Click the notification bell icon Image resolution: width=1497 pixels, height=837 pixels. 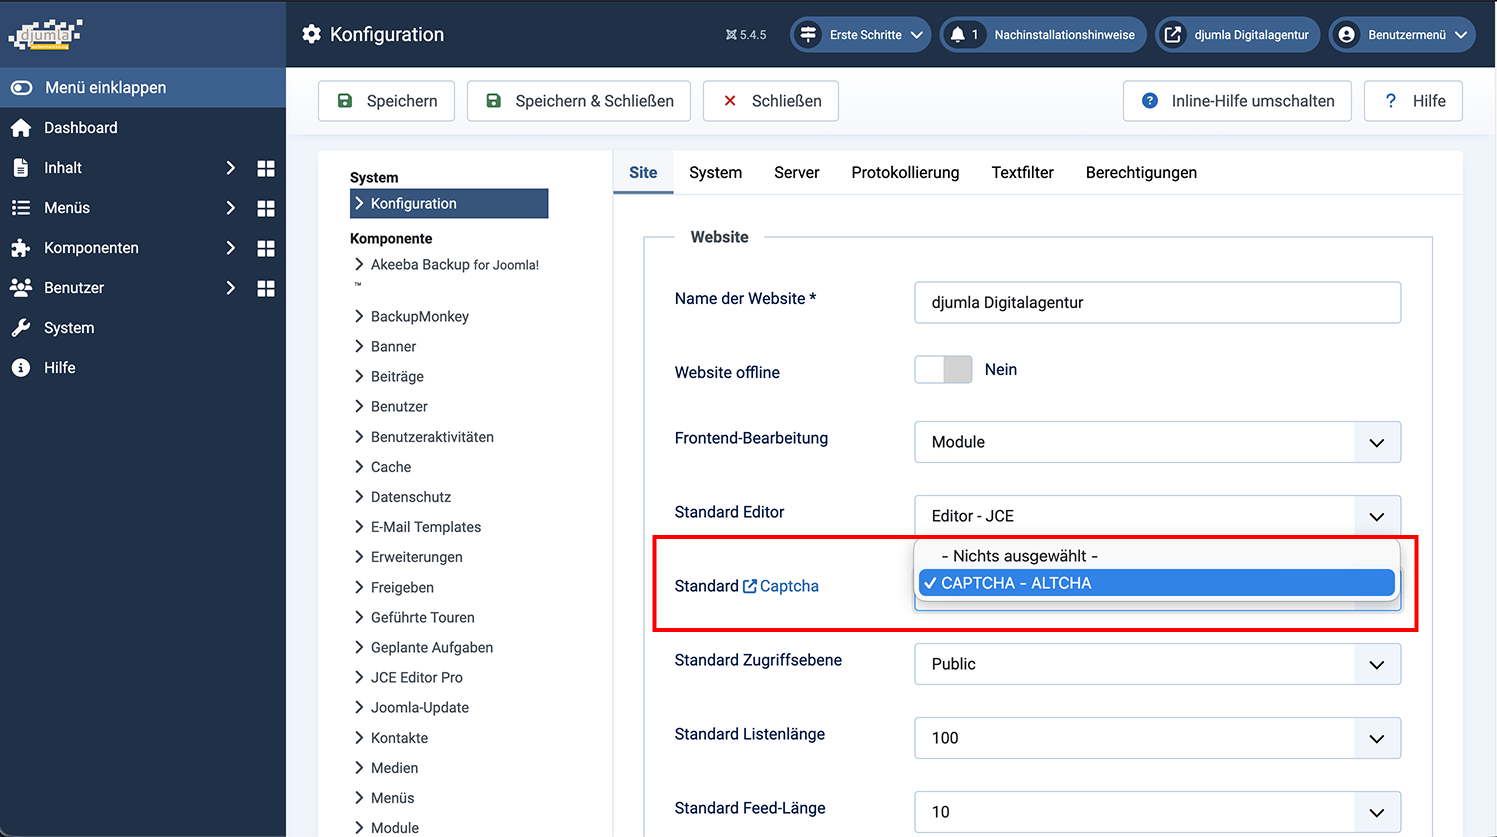pyautogui.click(x=958, y=35)
